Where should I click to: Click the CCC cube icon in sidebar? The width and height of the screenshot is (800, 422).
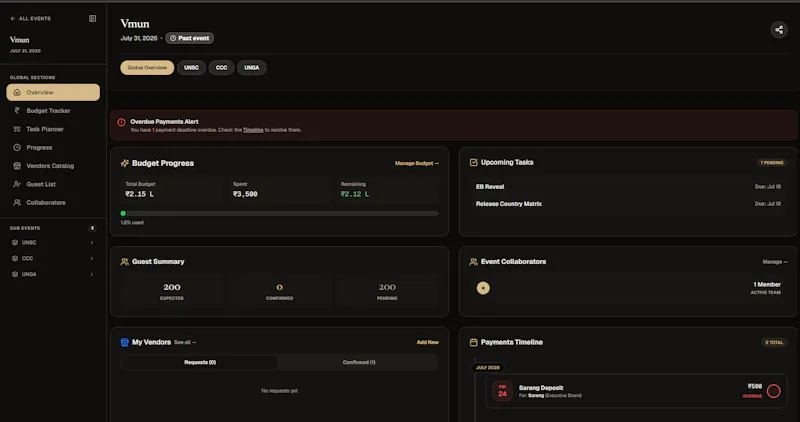coord(15,258)
